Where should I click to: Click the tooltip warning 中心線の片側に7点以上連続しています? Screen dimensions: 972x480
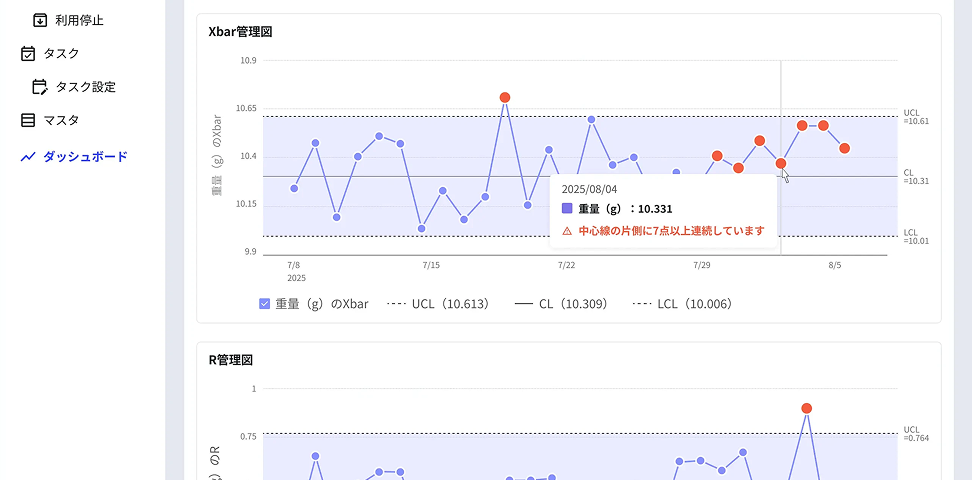[671, 231]
